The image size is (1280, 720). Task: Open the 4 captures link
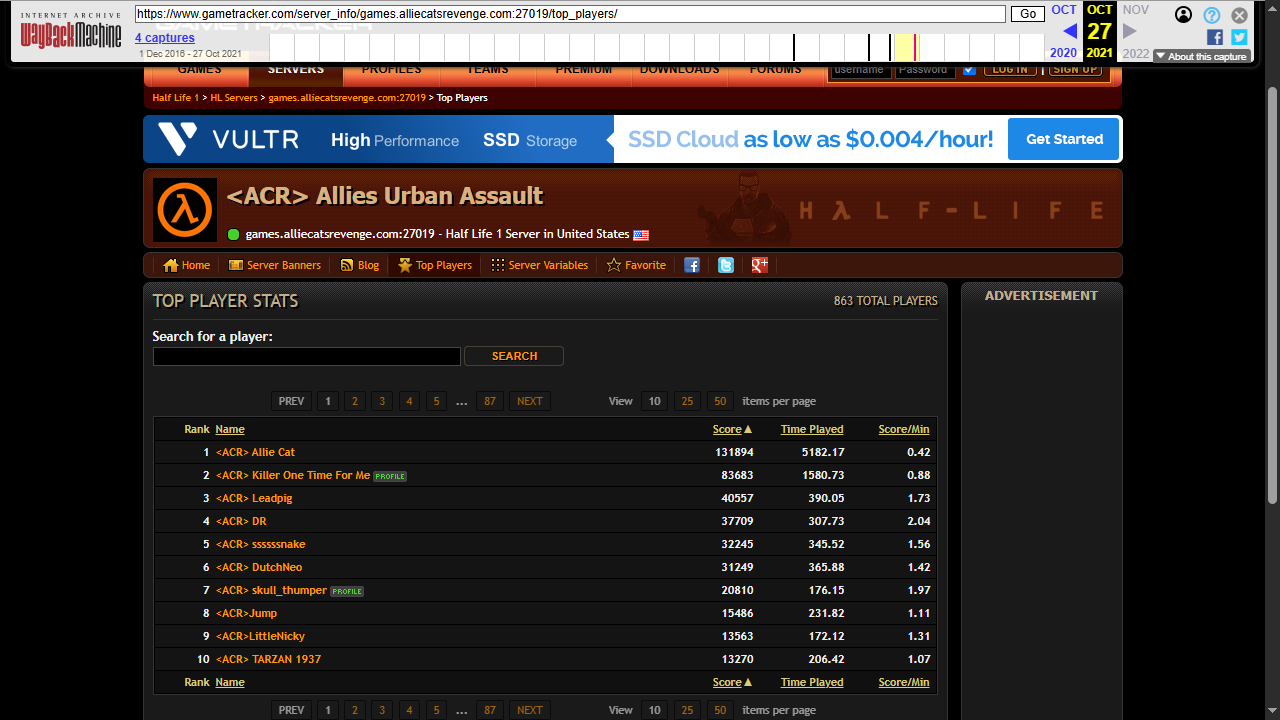coord(165,38)
